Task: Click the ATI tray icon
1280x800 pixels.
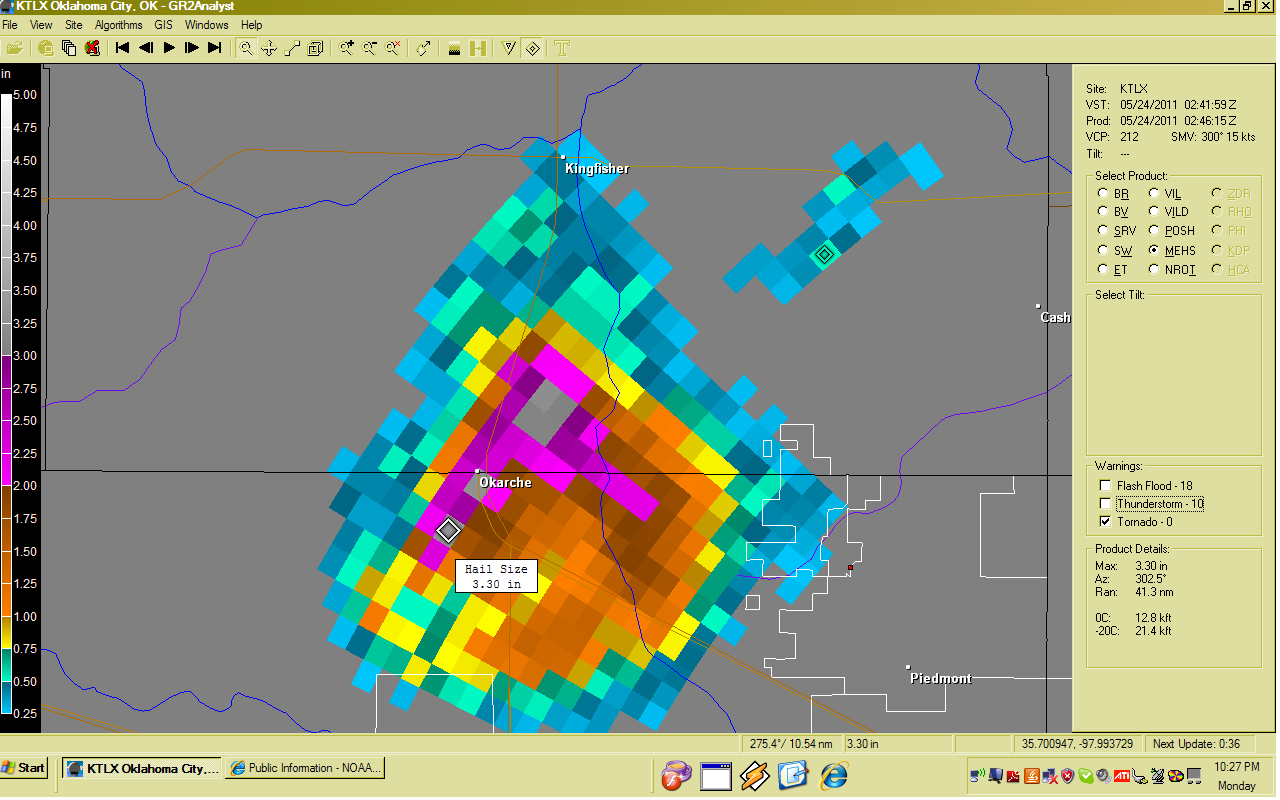Action: 1123,775
